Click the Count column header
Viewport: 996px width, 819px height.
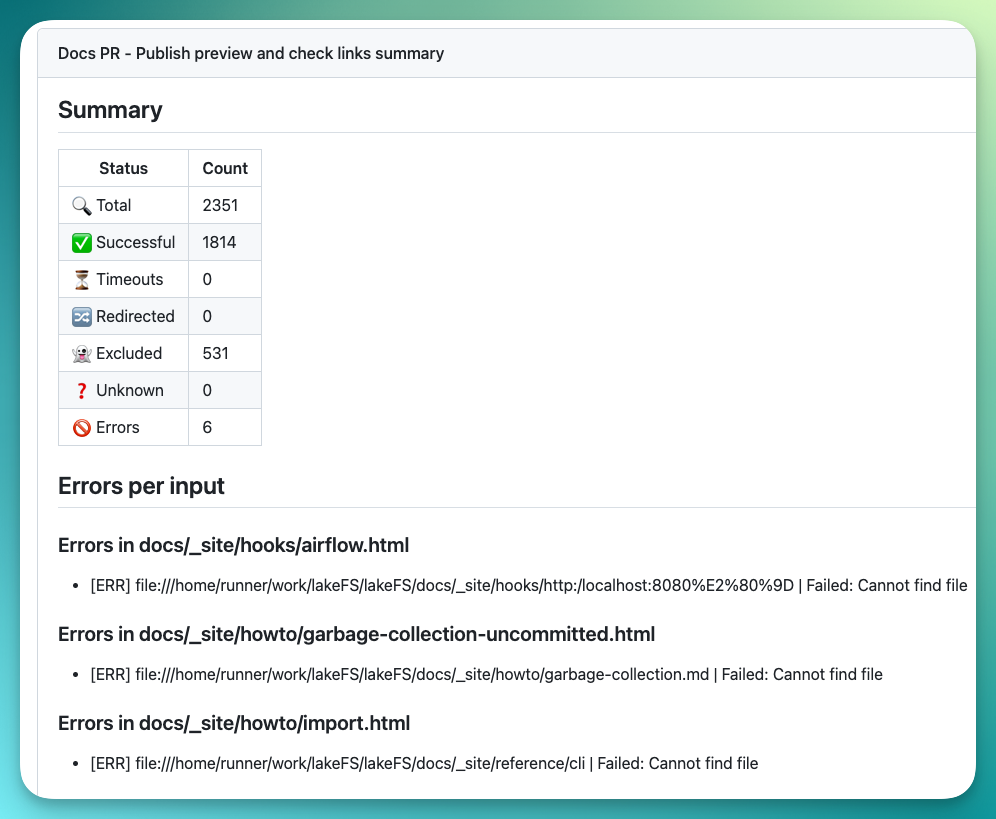coord(225,168)
